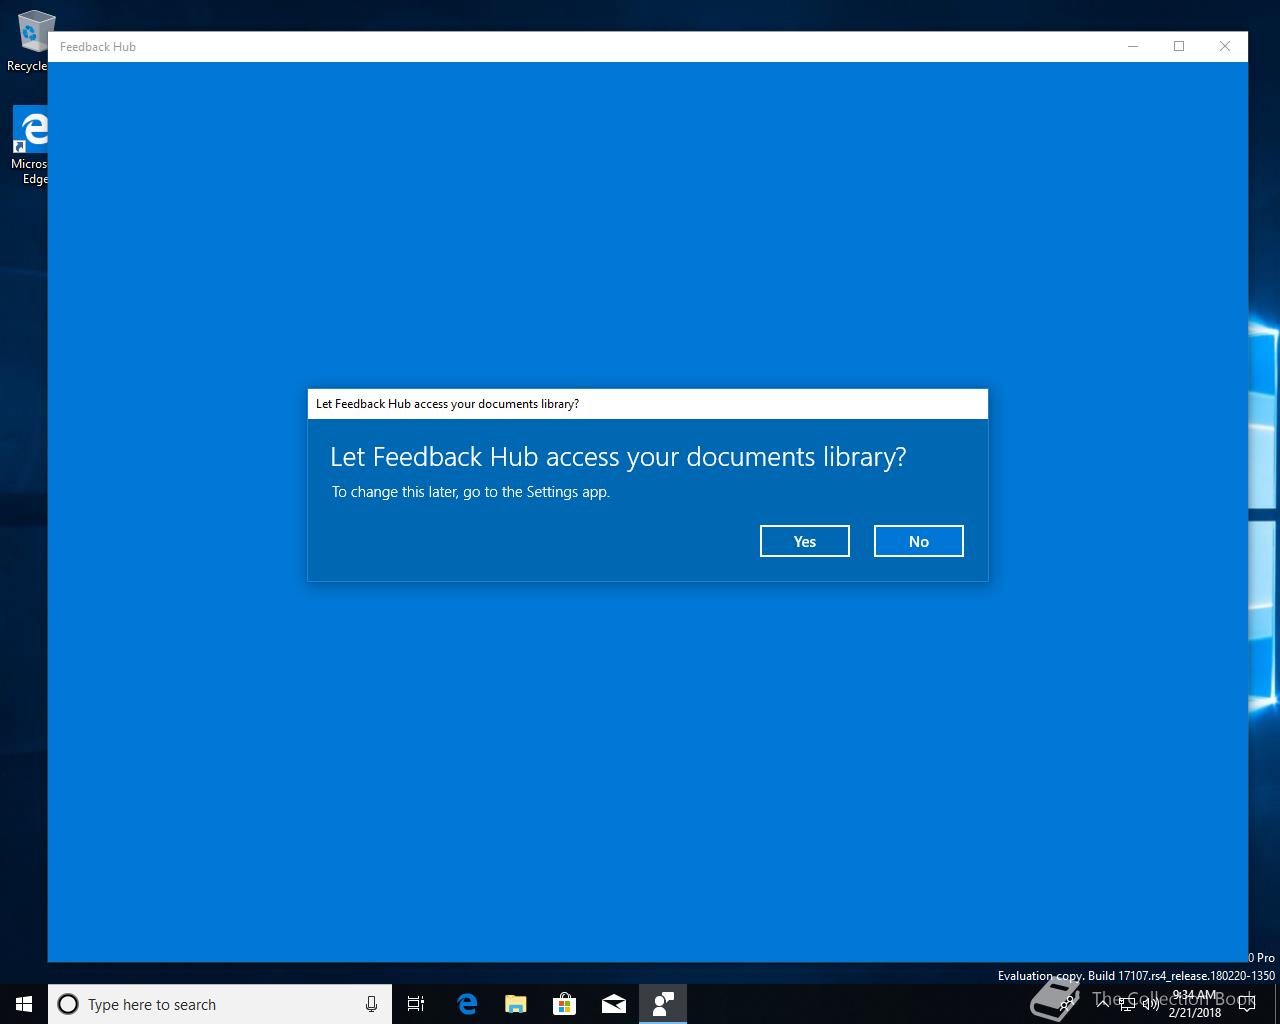
Task: Minimize the Feedback Hub window
Action: coord(1133,46)
